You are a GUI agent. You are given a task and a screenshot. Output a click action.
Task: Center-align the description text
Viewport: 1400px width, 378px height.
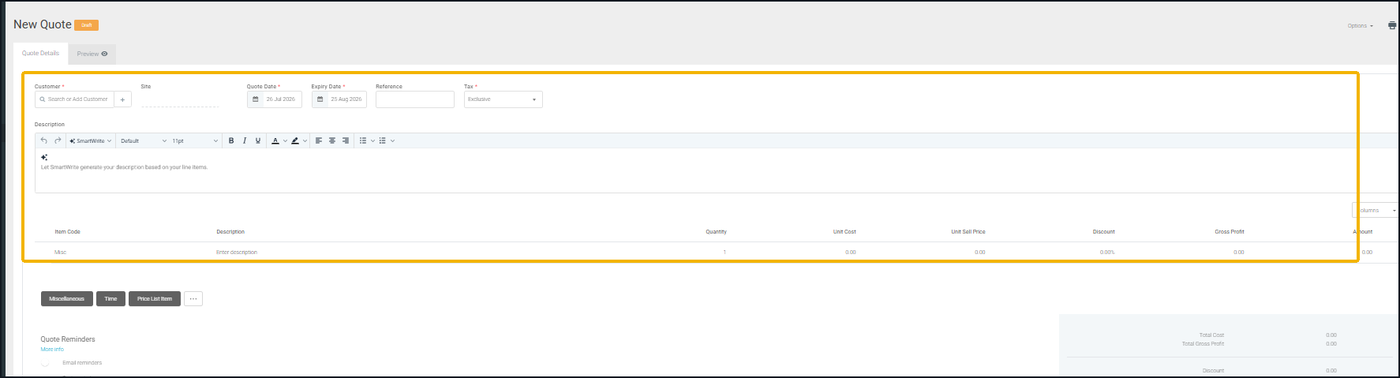point(332,141)
